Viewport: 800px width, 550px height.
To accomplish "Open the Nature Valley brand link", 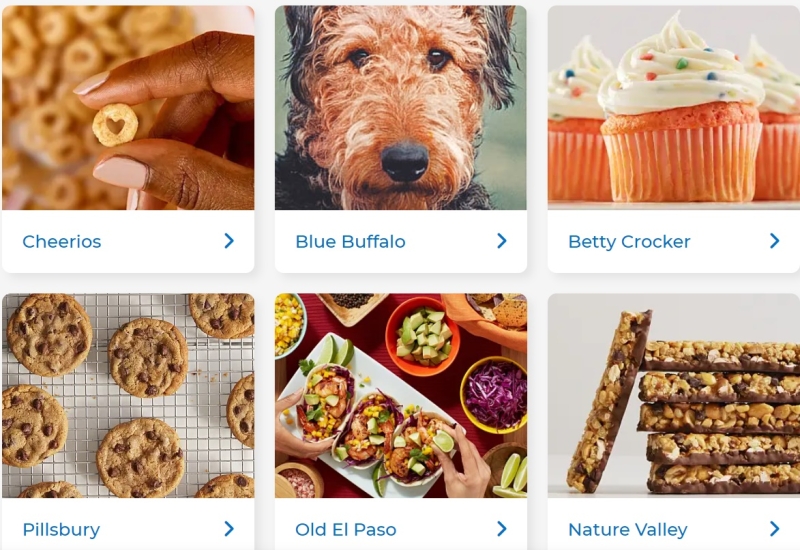I will tap(628, 530).
